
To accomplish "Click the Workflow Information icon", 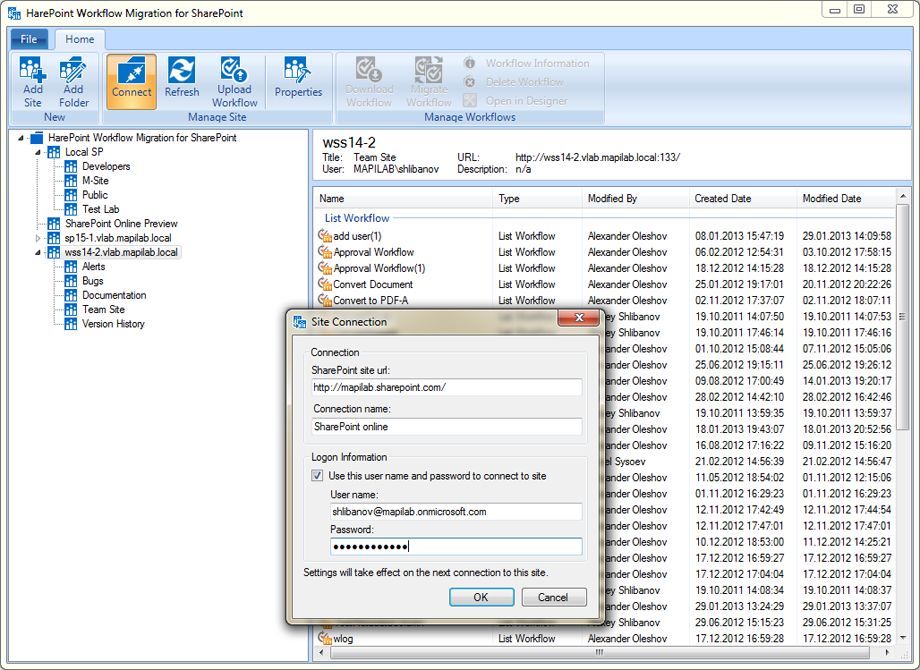I will (469, 63).
